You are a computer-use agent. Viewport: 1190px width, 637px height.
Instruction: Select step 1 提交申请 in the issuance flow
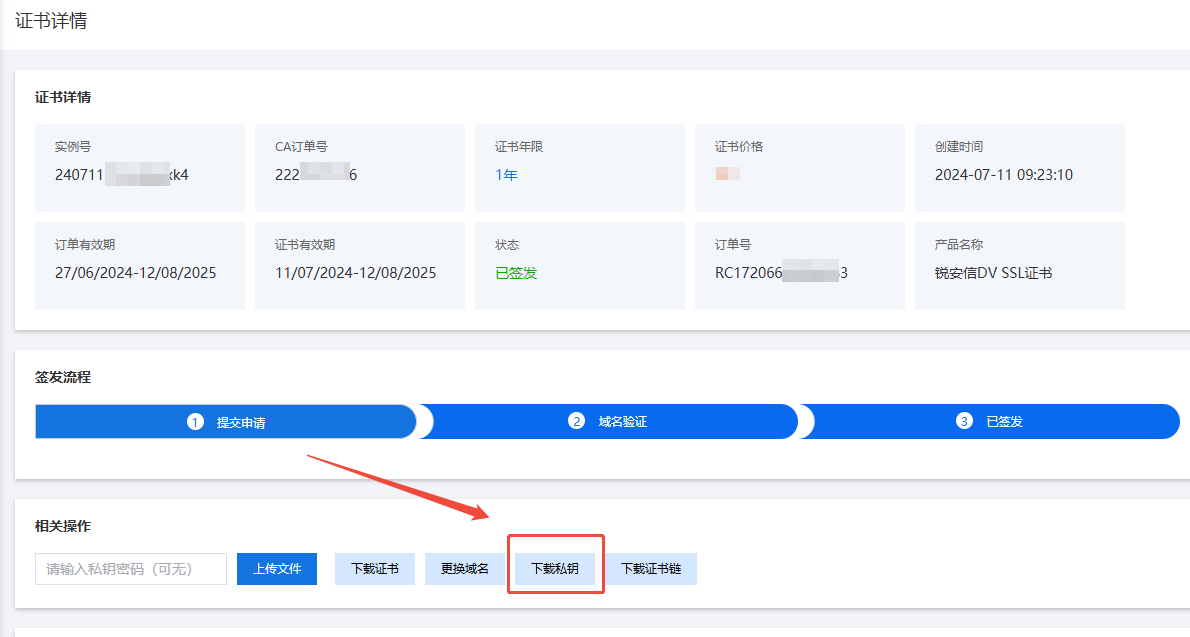coord(226,422)
